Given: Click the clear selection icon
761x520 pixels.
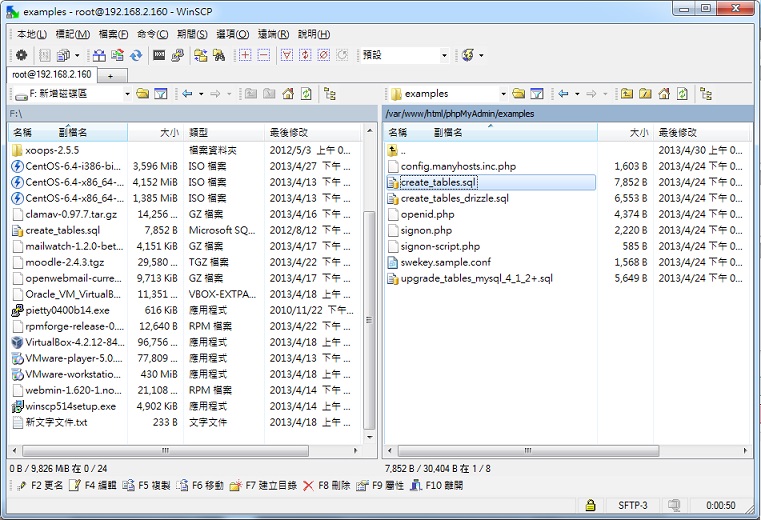Looking at the screenshot, I should coord(324,55).
